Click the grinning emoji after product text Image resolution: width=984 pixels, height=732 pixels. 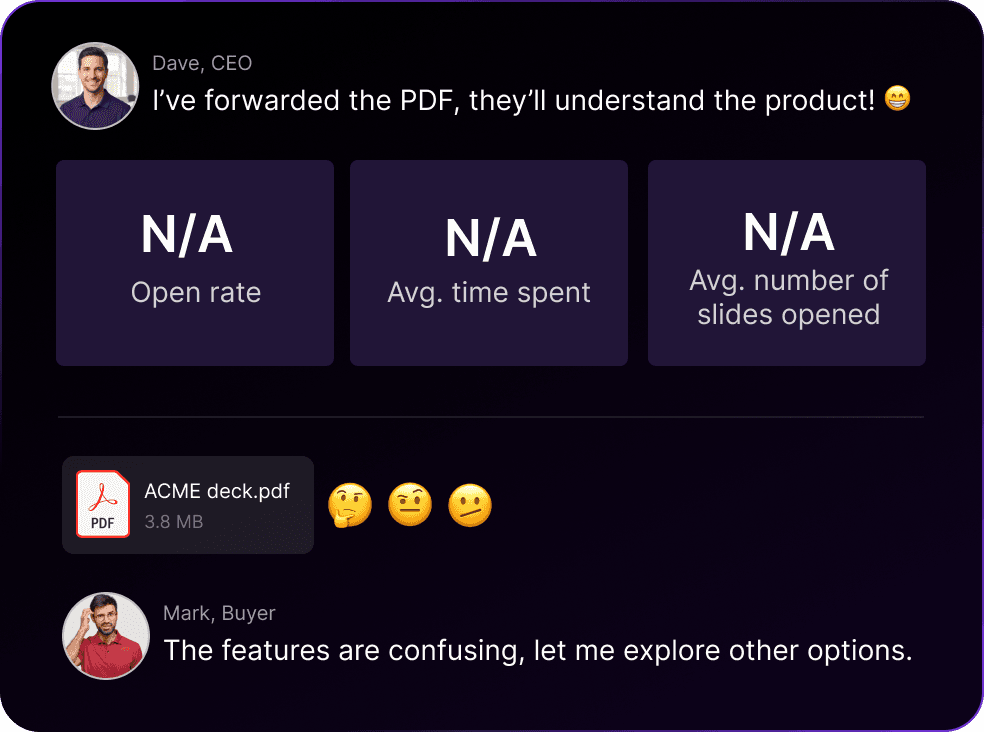[897, 99]
